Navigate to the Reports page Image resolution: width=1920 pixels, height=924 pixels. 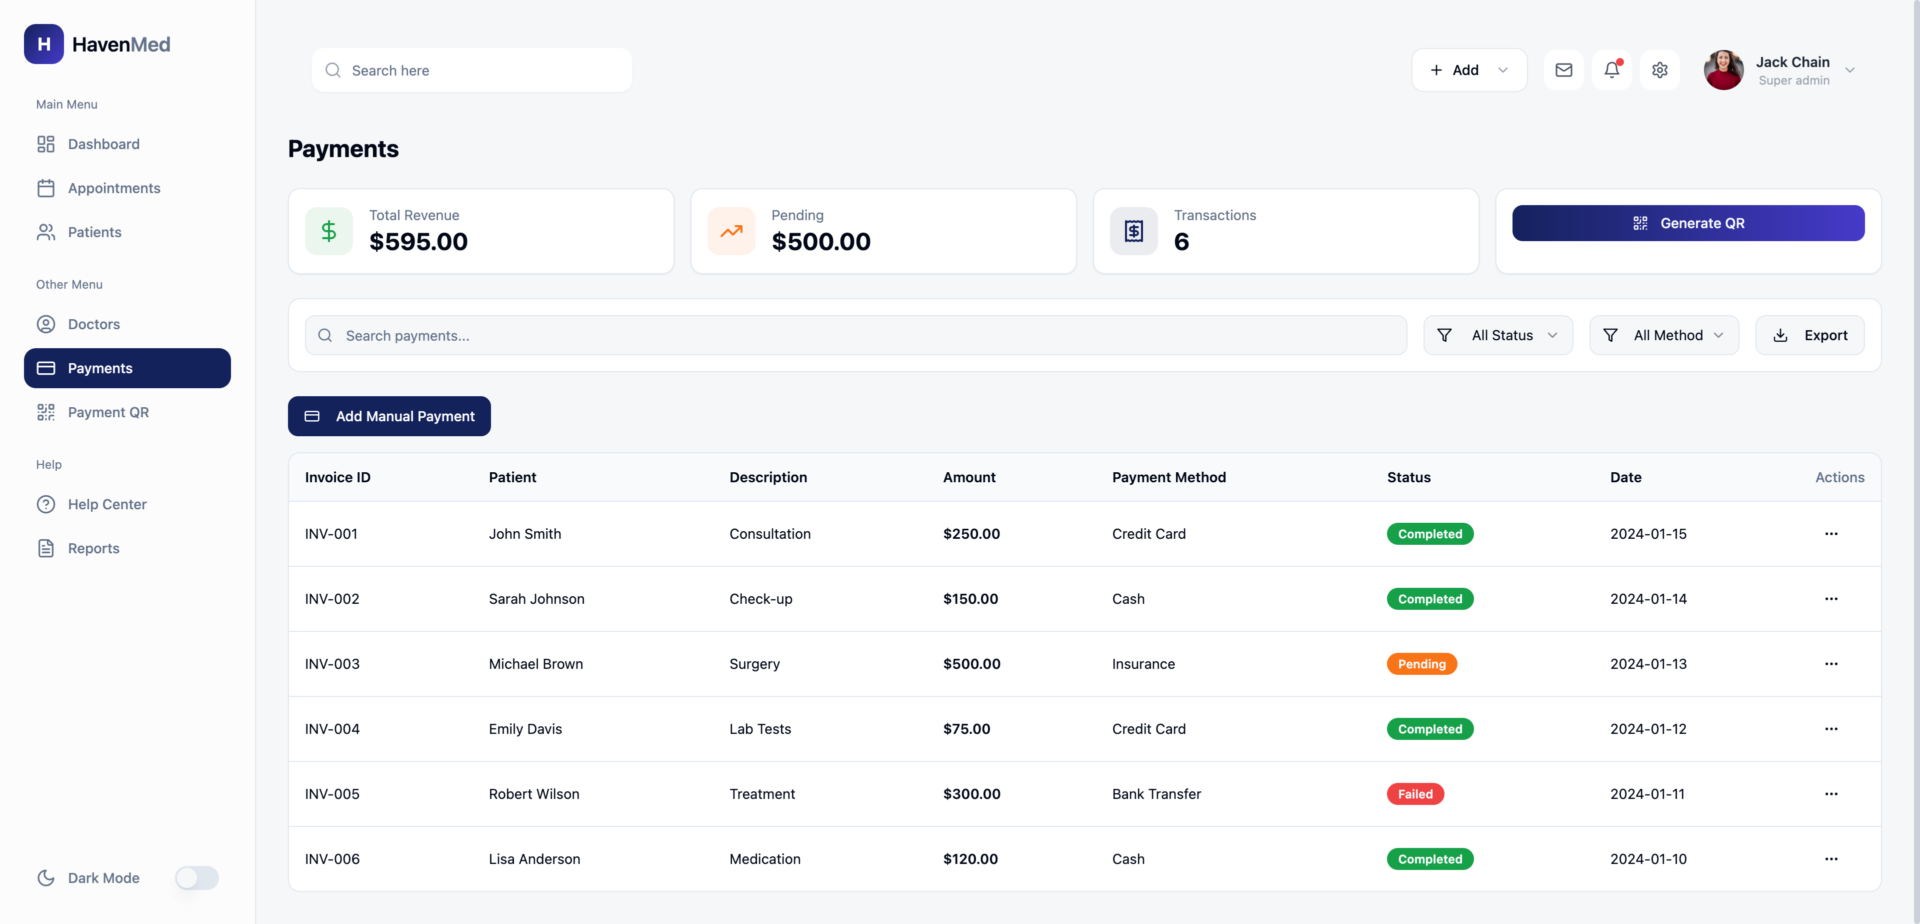[x=93, y=548]
